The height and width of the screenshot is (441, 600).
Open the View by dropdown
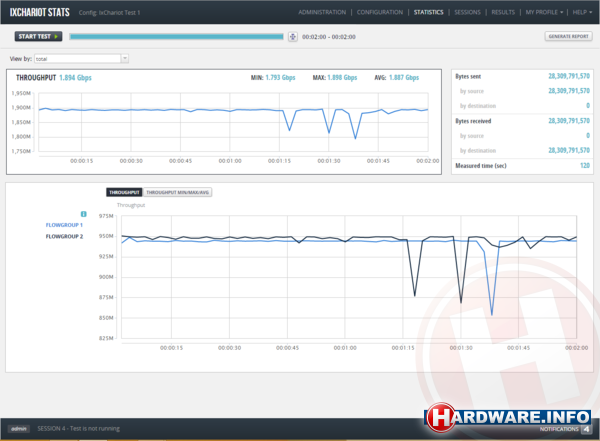(x=82, y=59)
